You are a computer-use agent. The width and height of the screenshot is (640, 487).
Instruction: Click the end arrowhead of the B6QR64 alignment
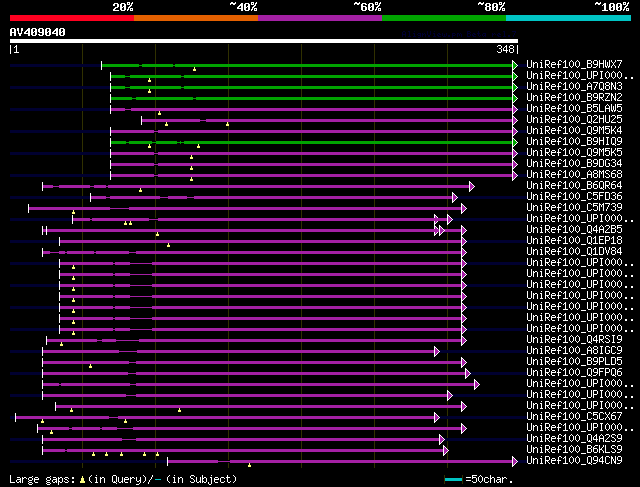pyautogui.click(x=472, y=187)
